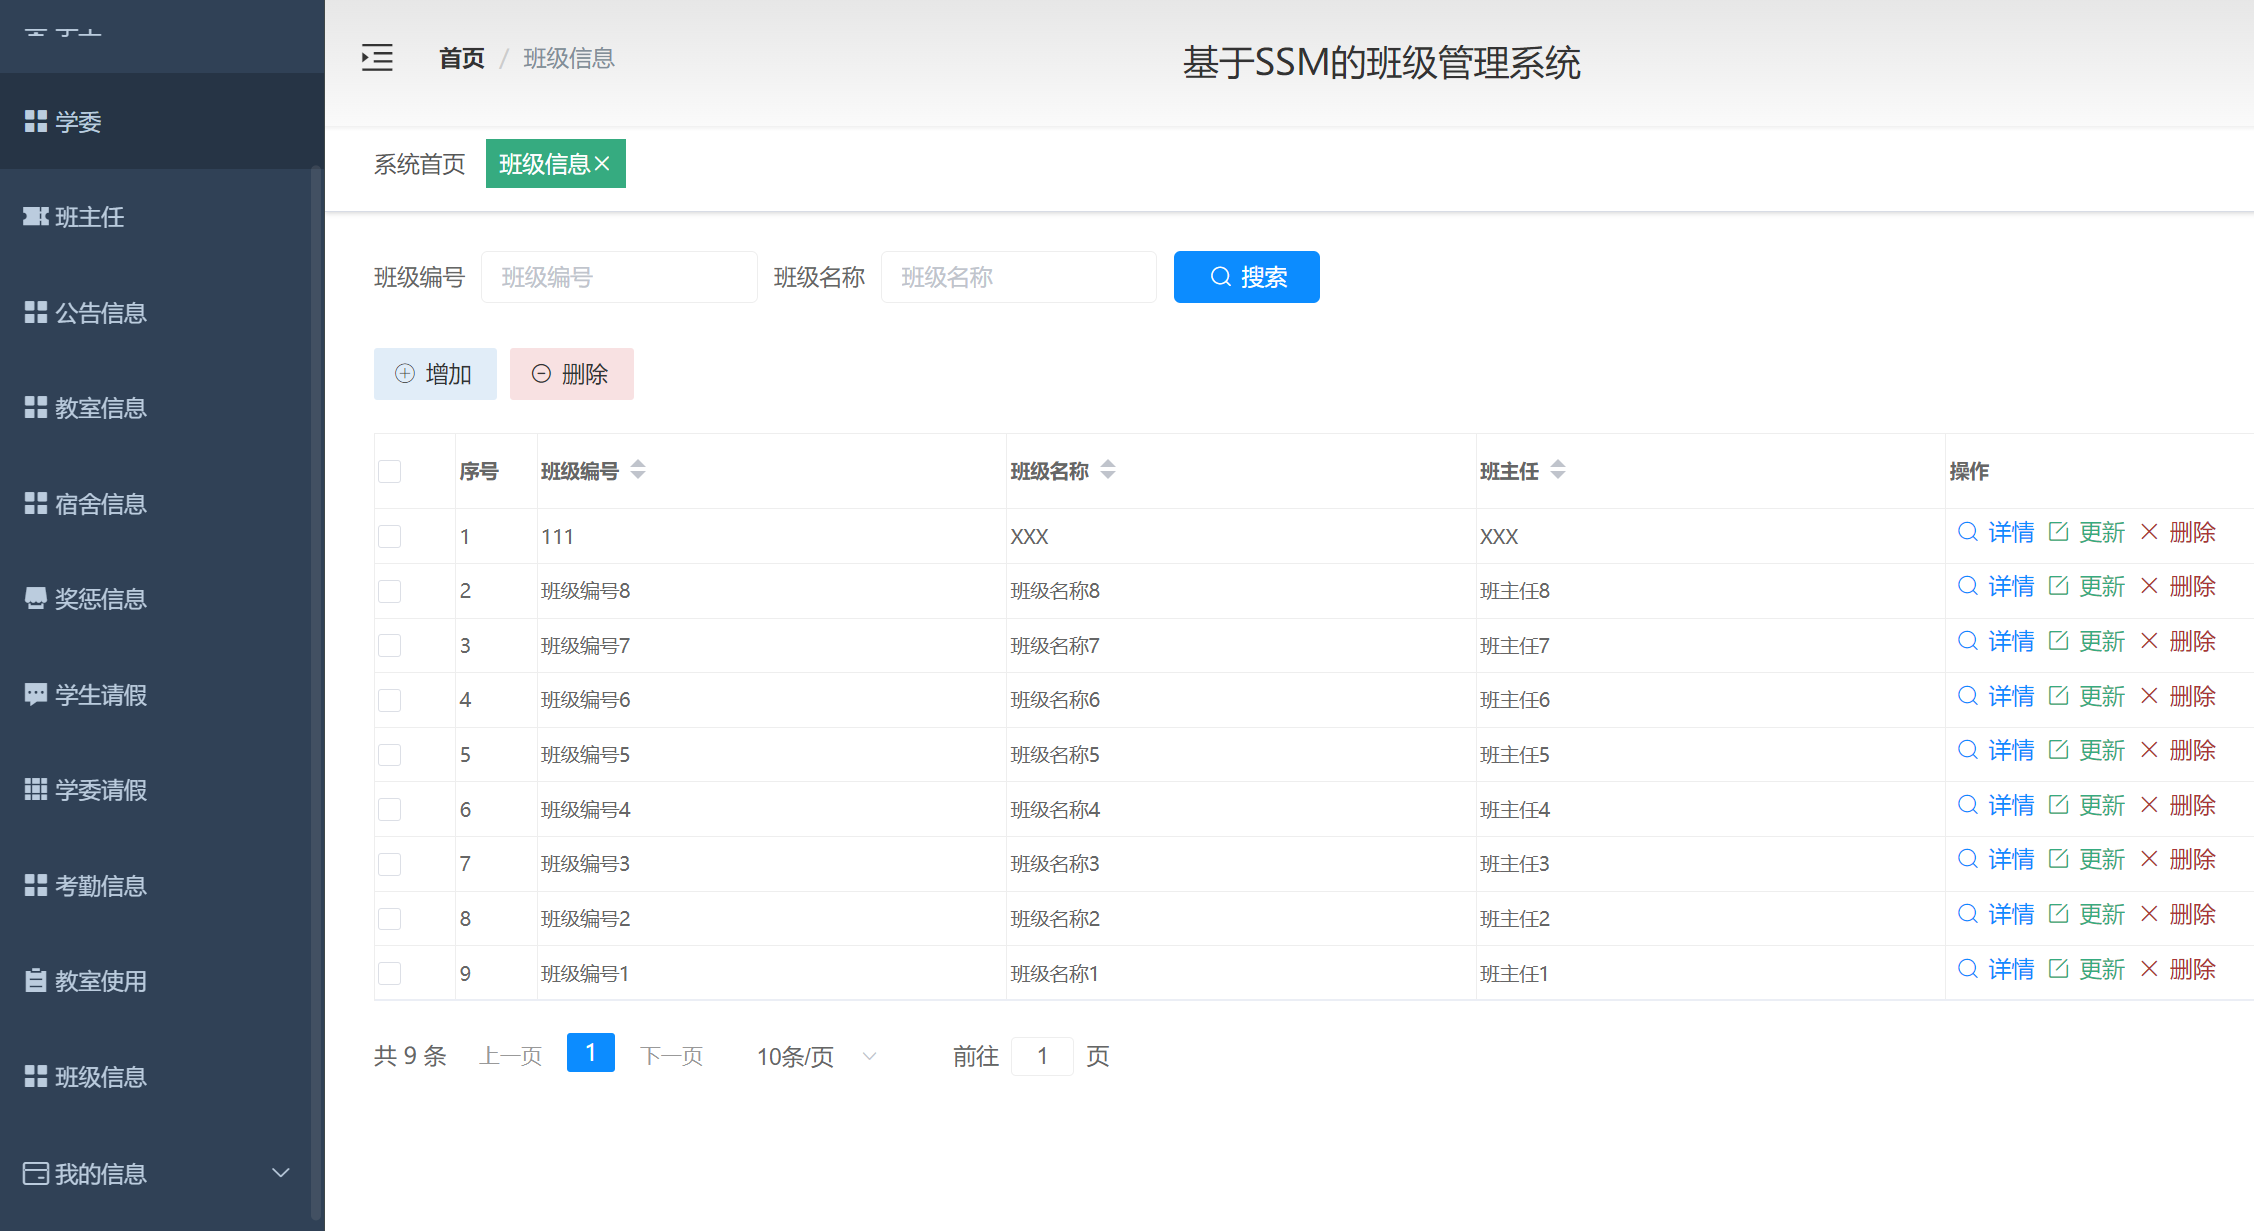The image size is (2254, 1231).
Task: Click the 考勤信息 sidebar icon
Action: click(35, 885)
